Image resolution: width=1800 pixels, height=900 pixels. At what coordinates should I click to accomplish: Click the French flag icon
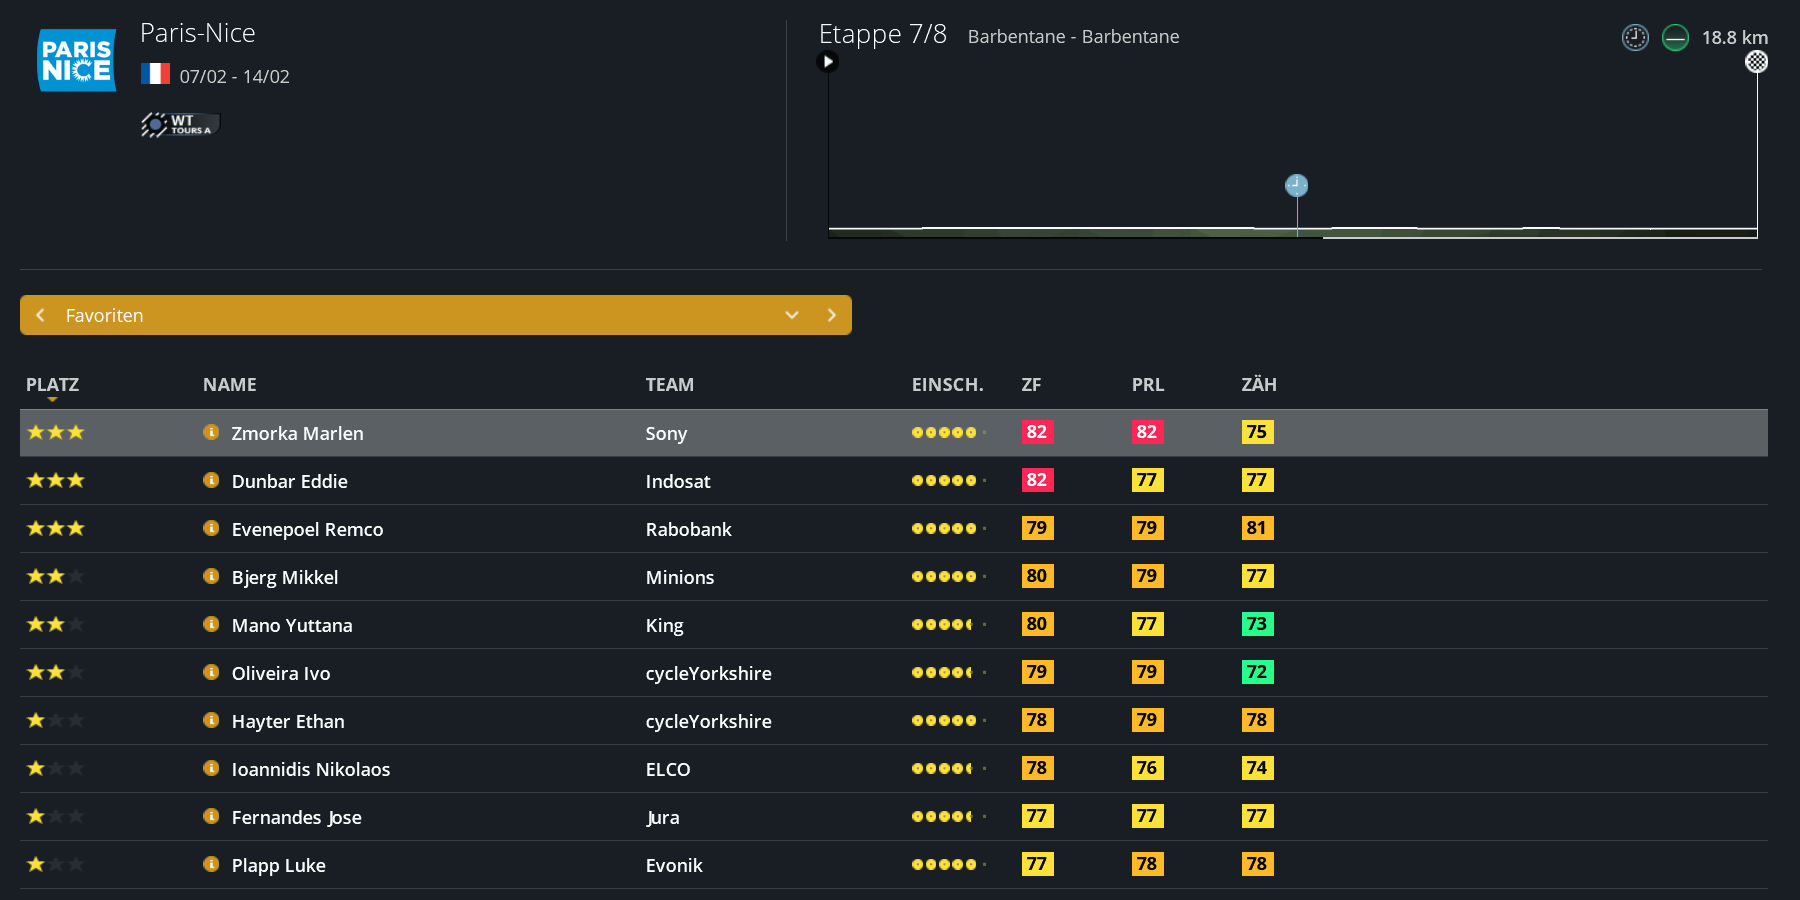[x=155, y=74]
